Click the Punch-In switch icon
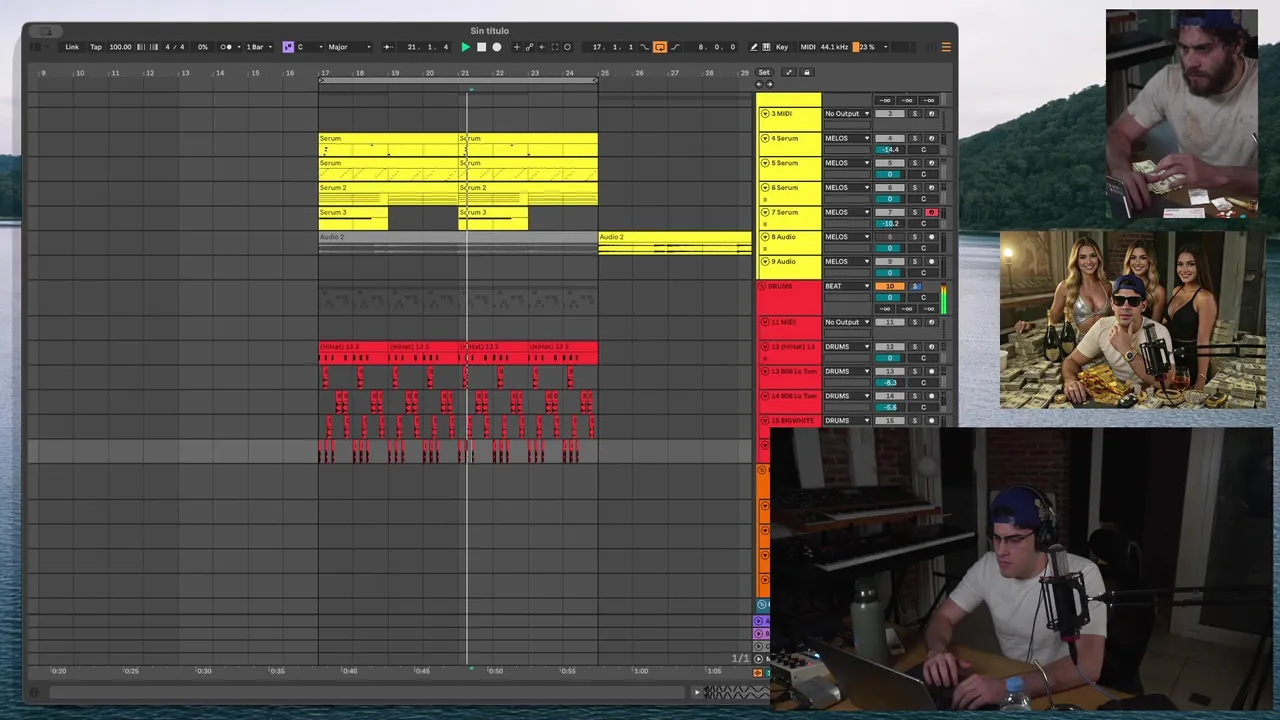The image size is (1280, 720). tap(645, 47)
